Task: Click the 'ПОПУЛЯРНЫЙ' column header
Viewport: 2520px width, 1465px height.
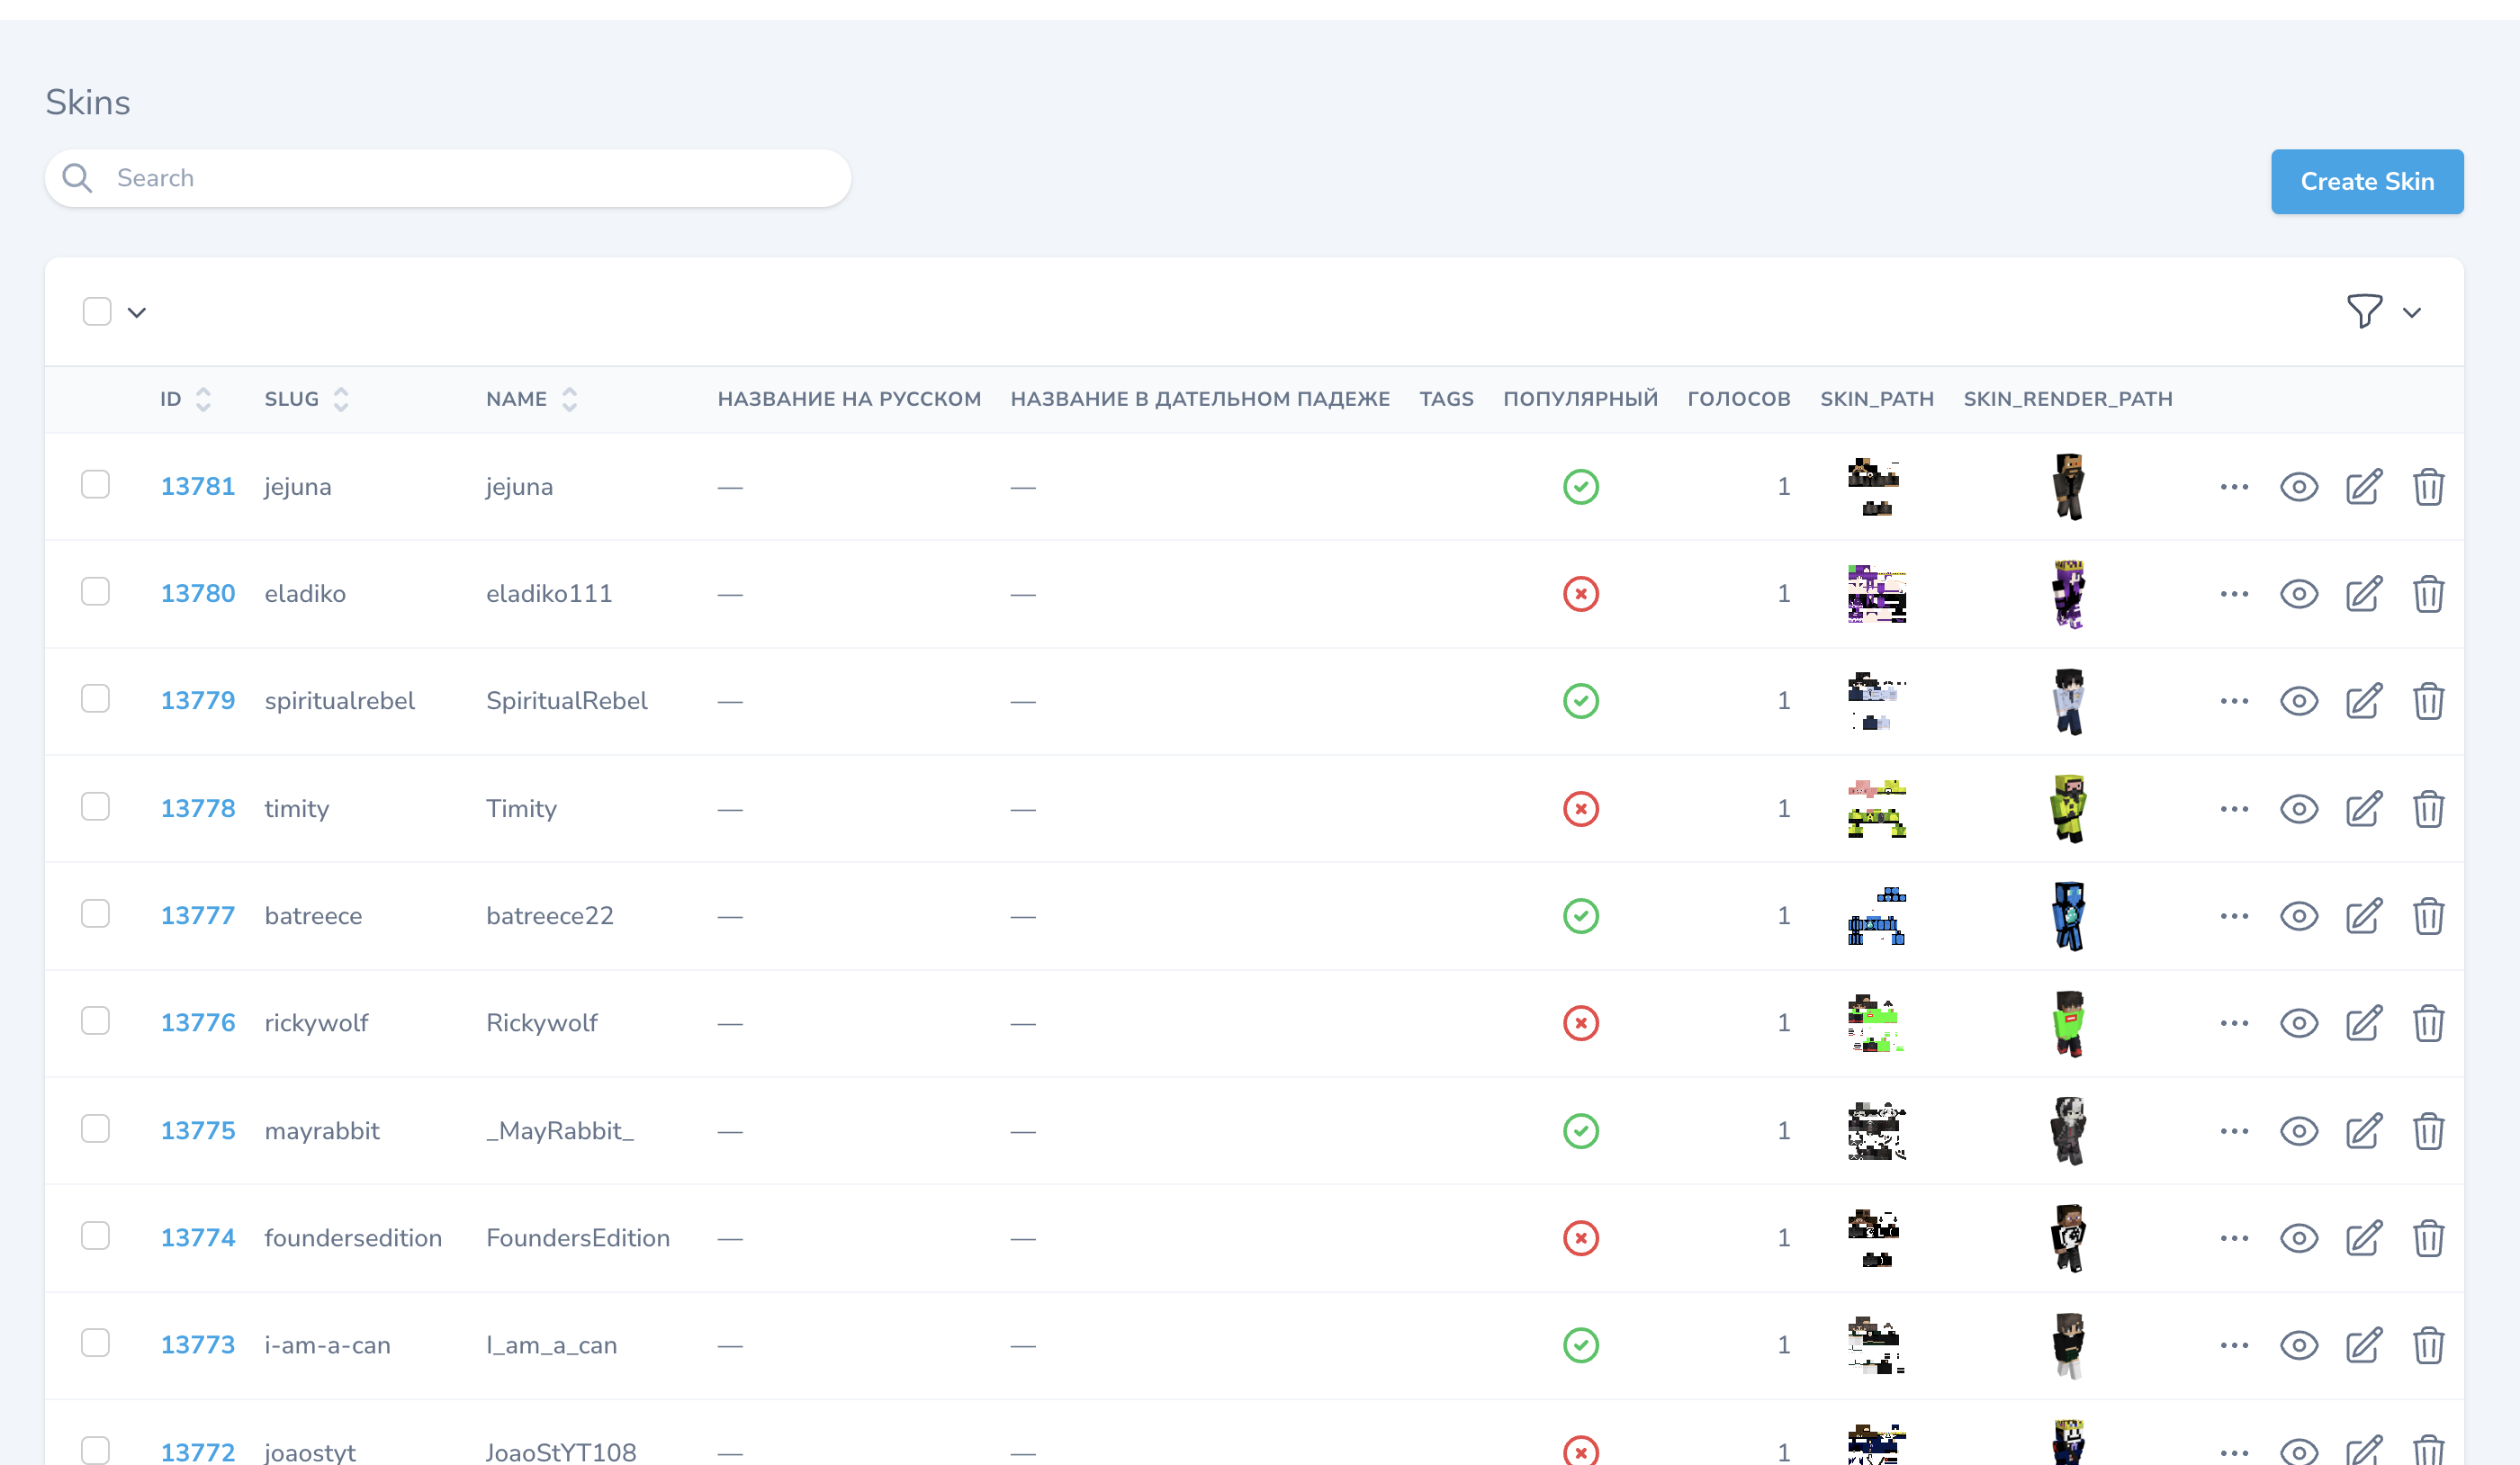Action: [x=1580, y=399]
